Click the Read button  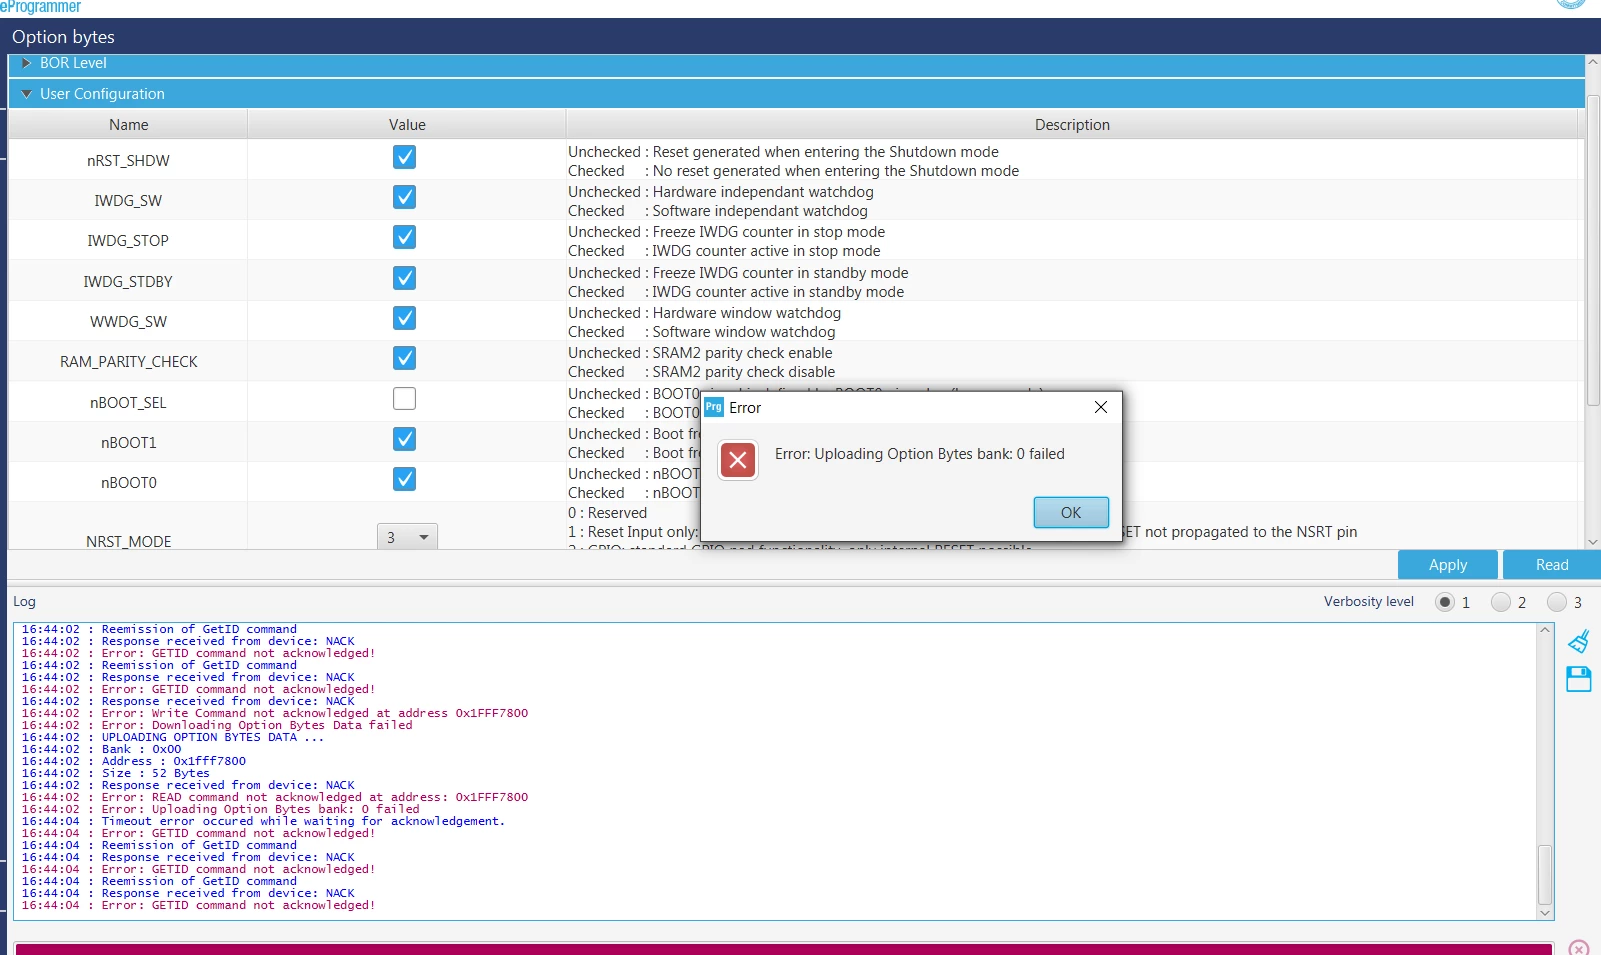click(x=1552, y=565)
